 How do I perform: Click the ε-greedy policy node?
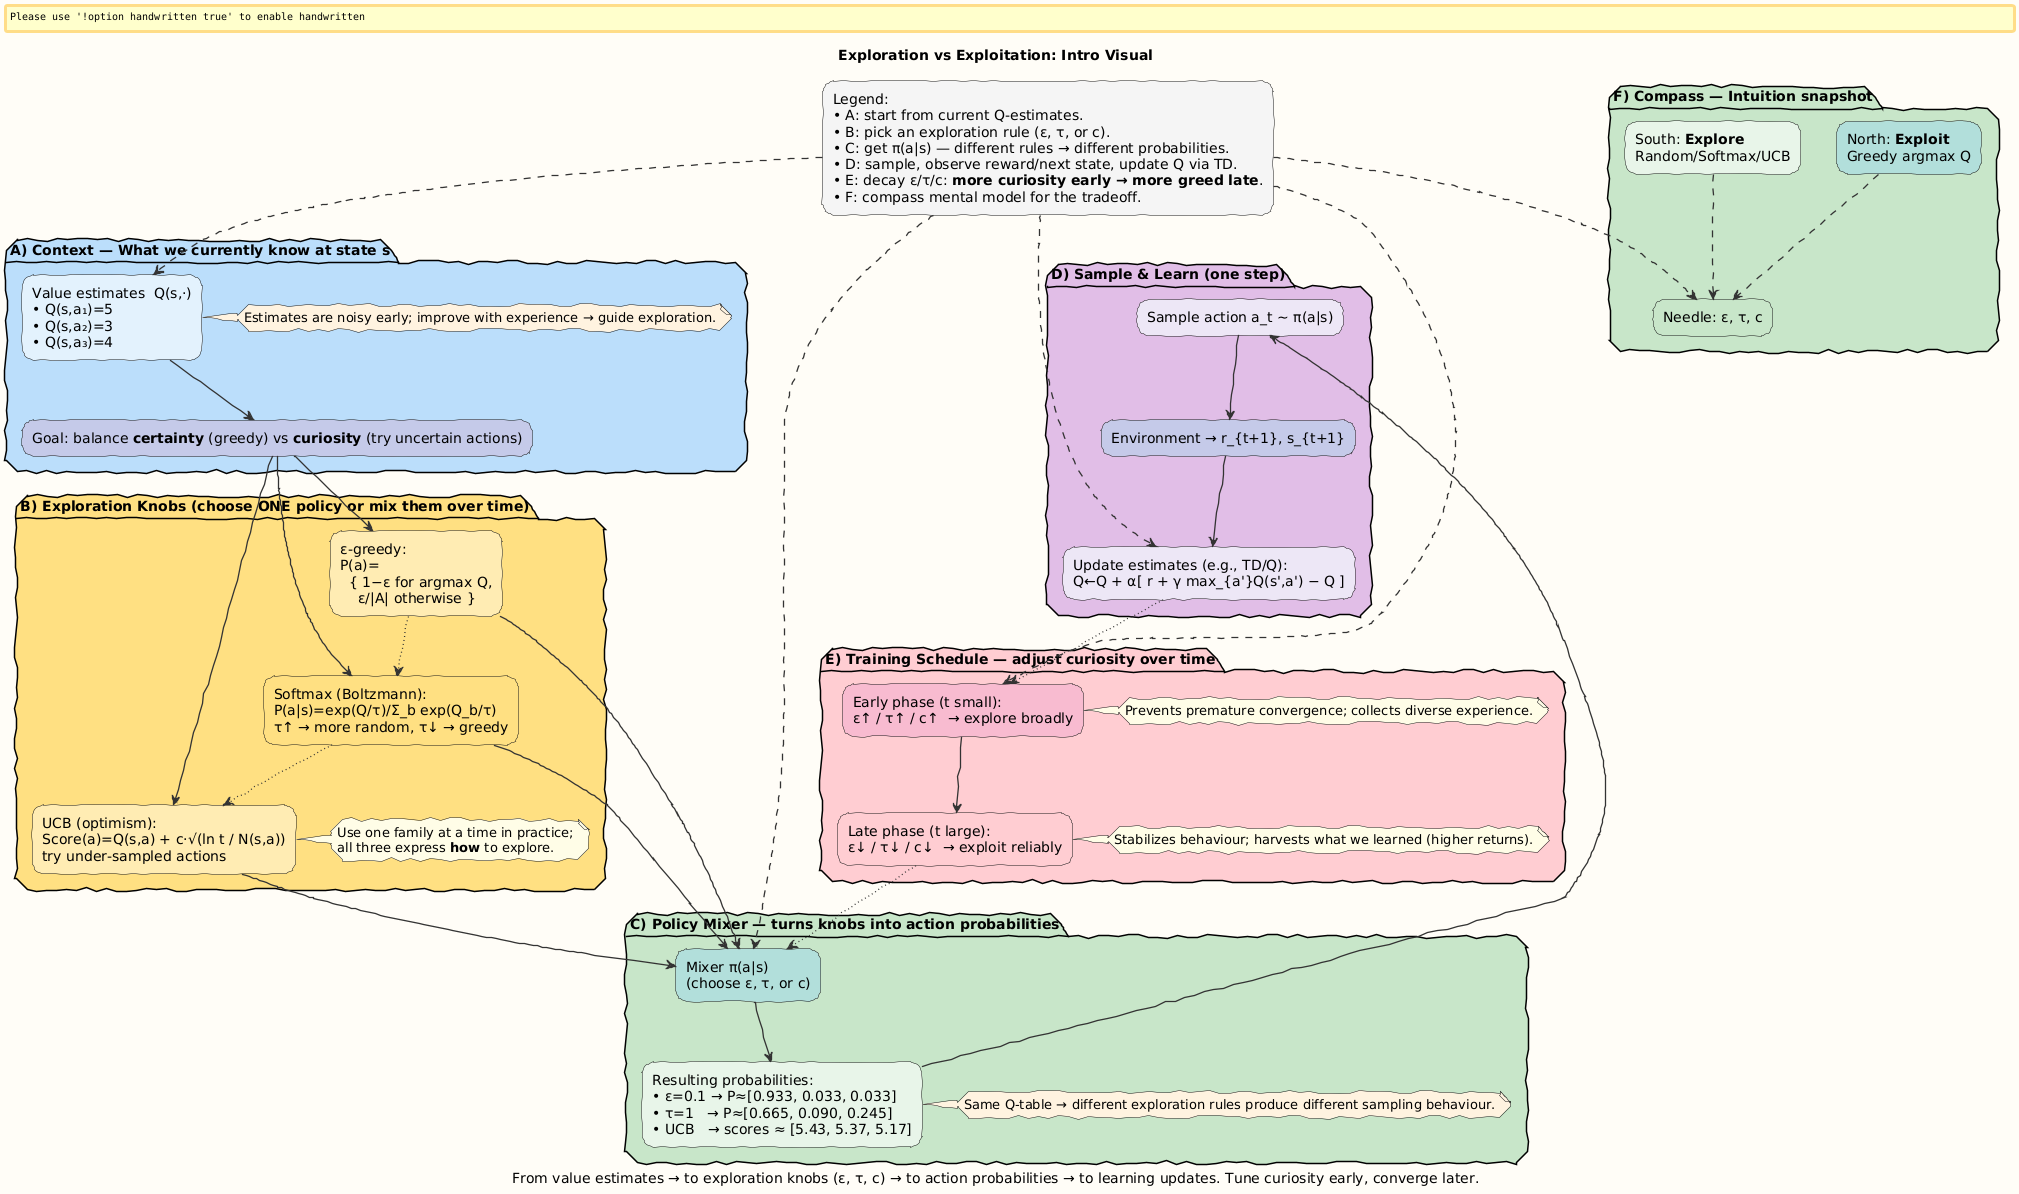click(416, 574)
